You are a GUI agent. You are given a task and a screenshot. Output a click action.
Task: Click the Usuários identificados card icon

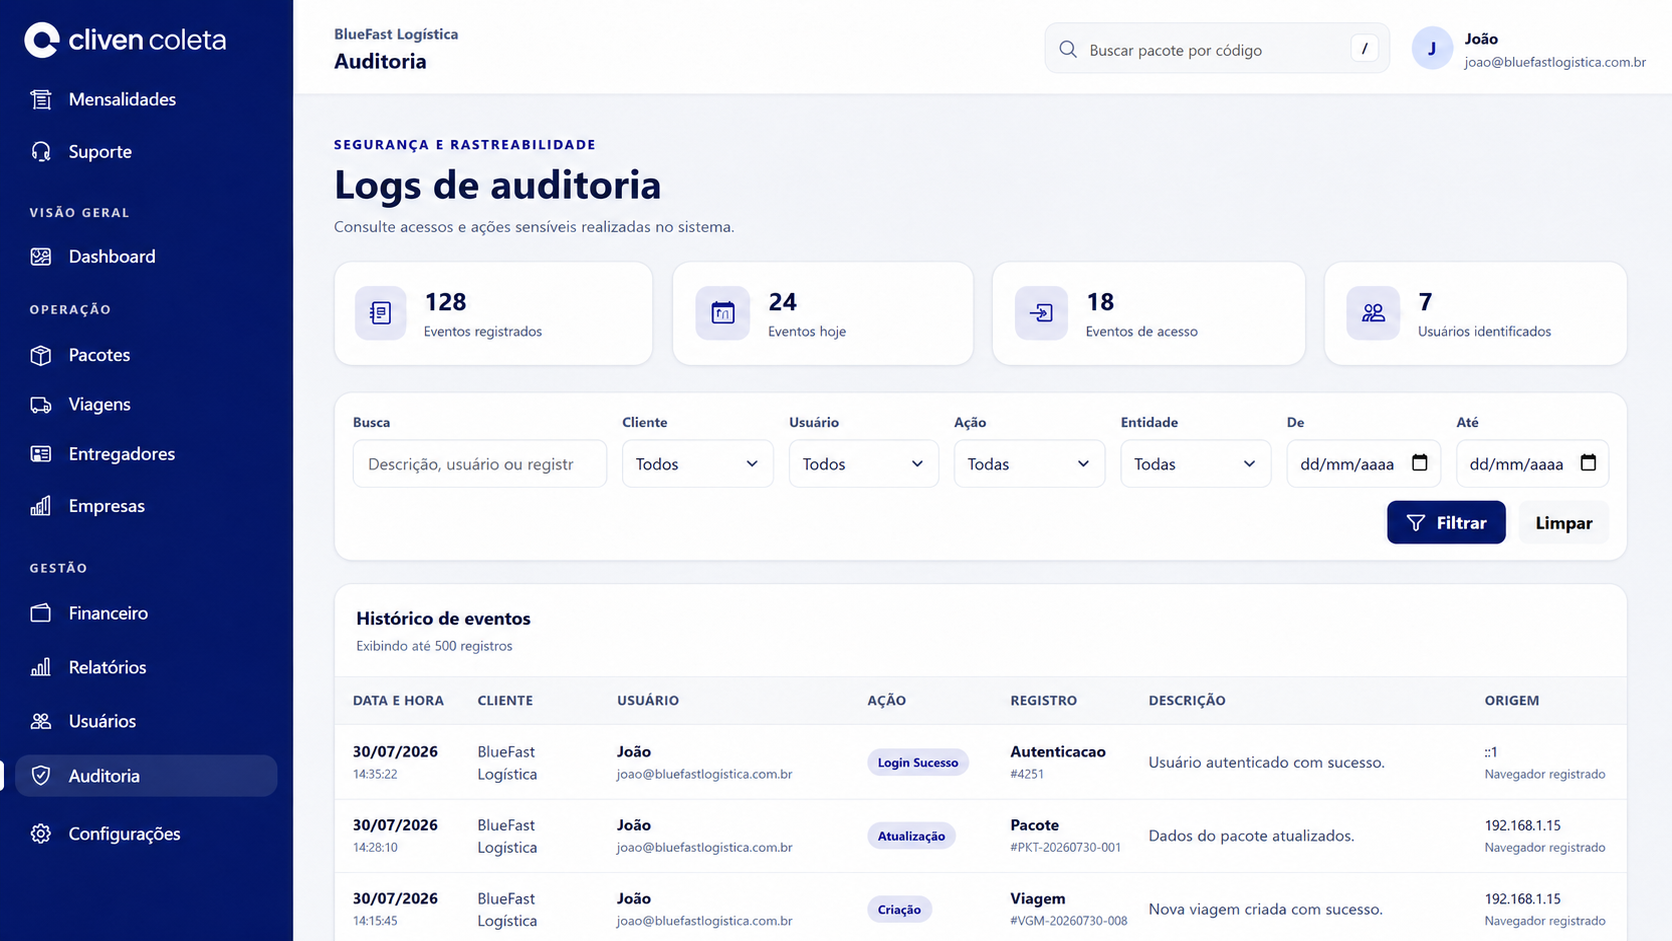tap(1373, 313)
